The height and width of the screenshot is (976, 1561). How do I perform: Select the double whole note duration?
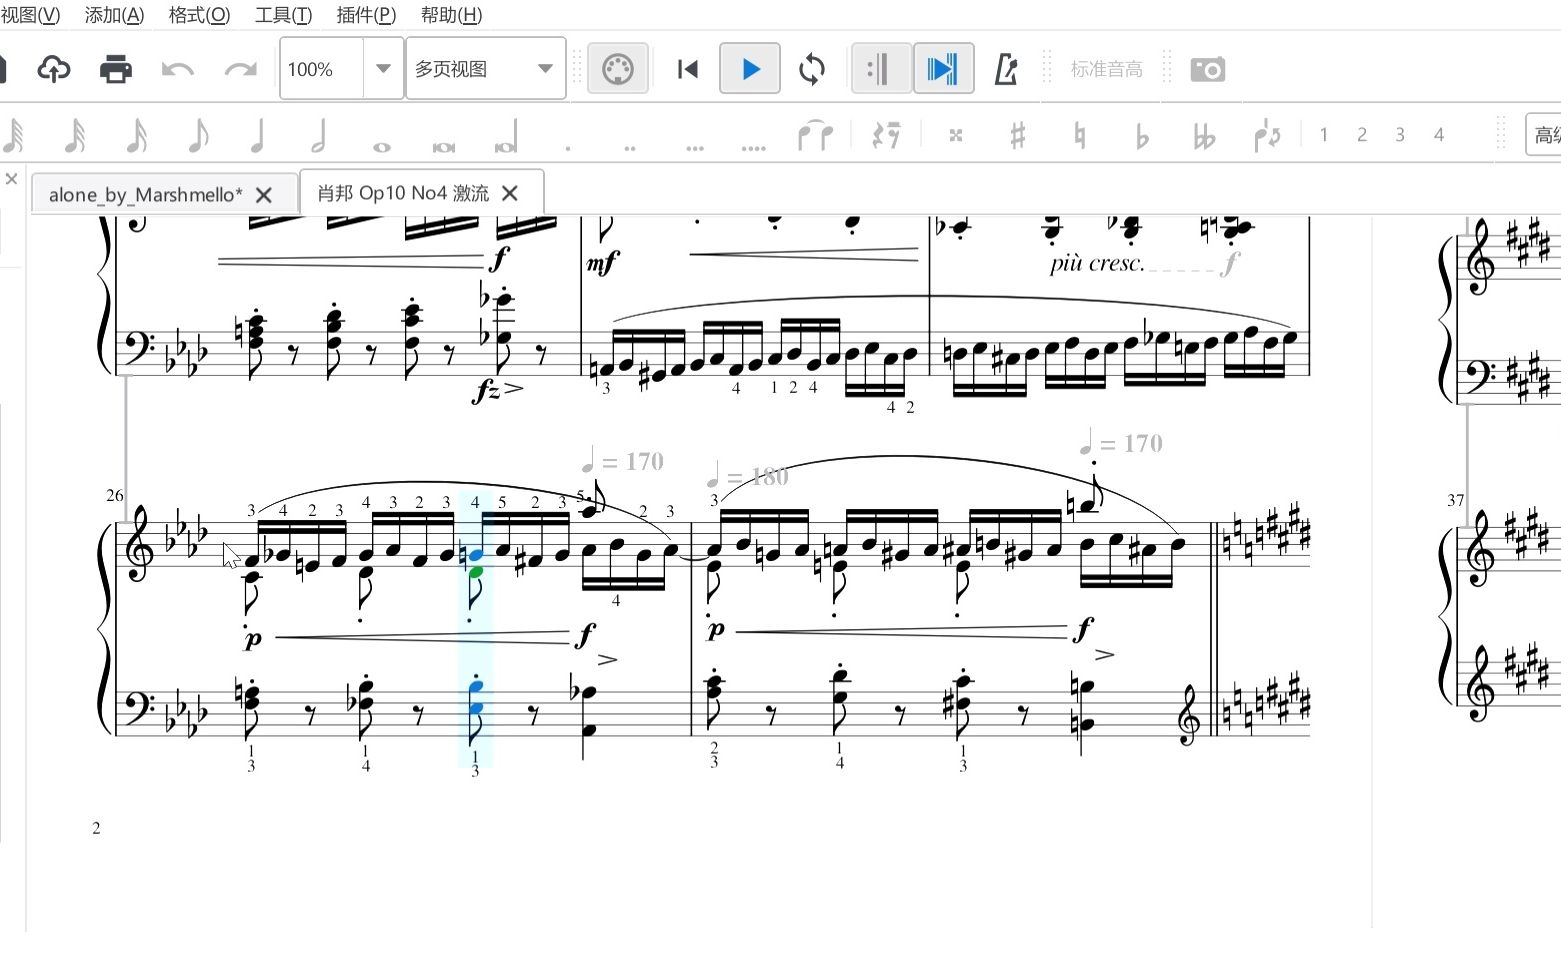[443, 146]
